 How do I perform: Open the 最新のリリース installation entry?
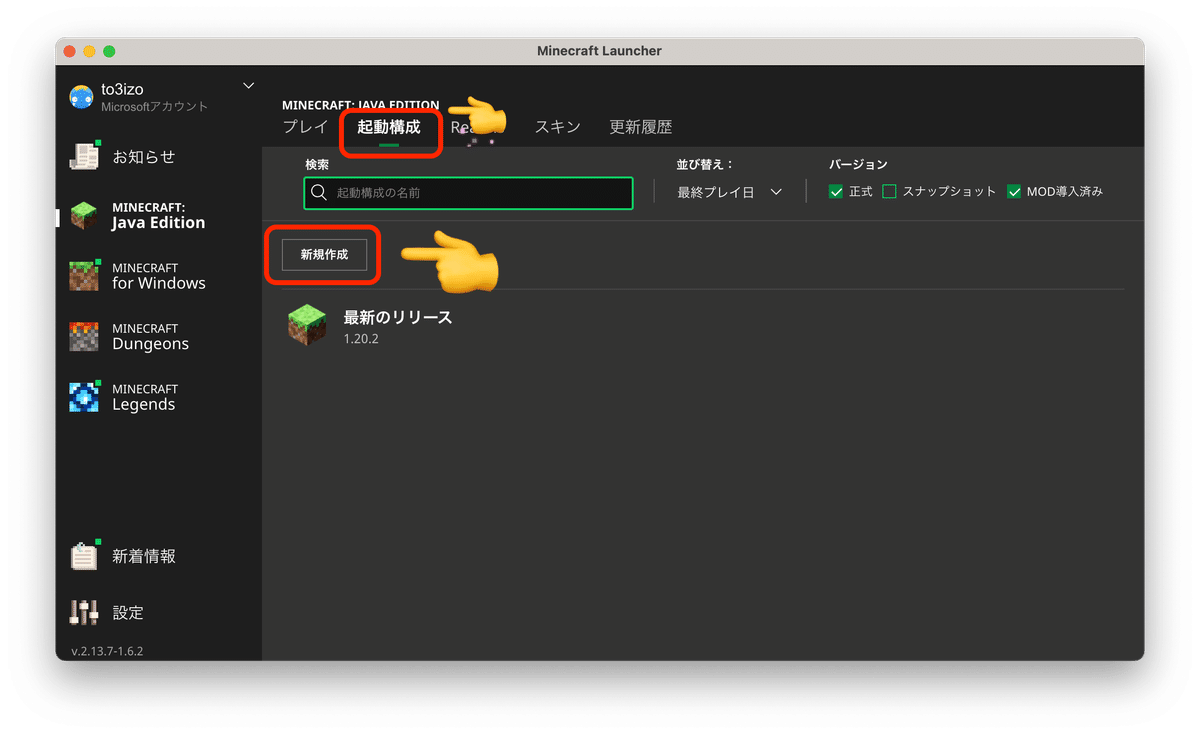tap(703, 326)
